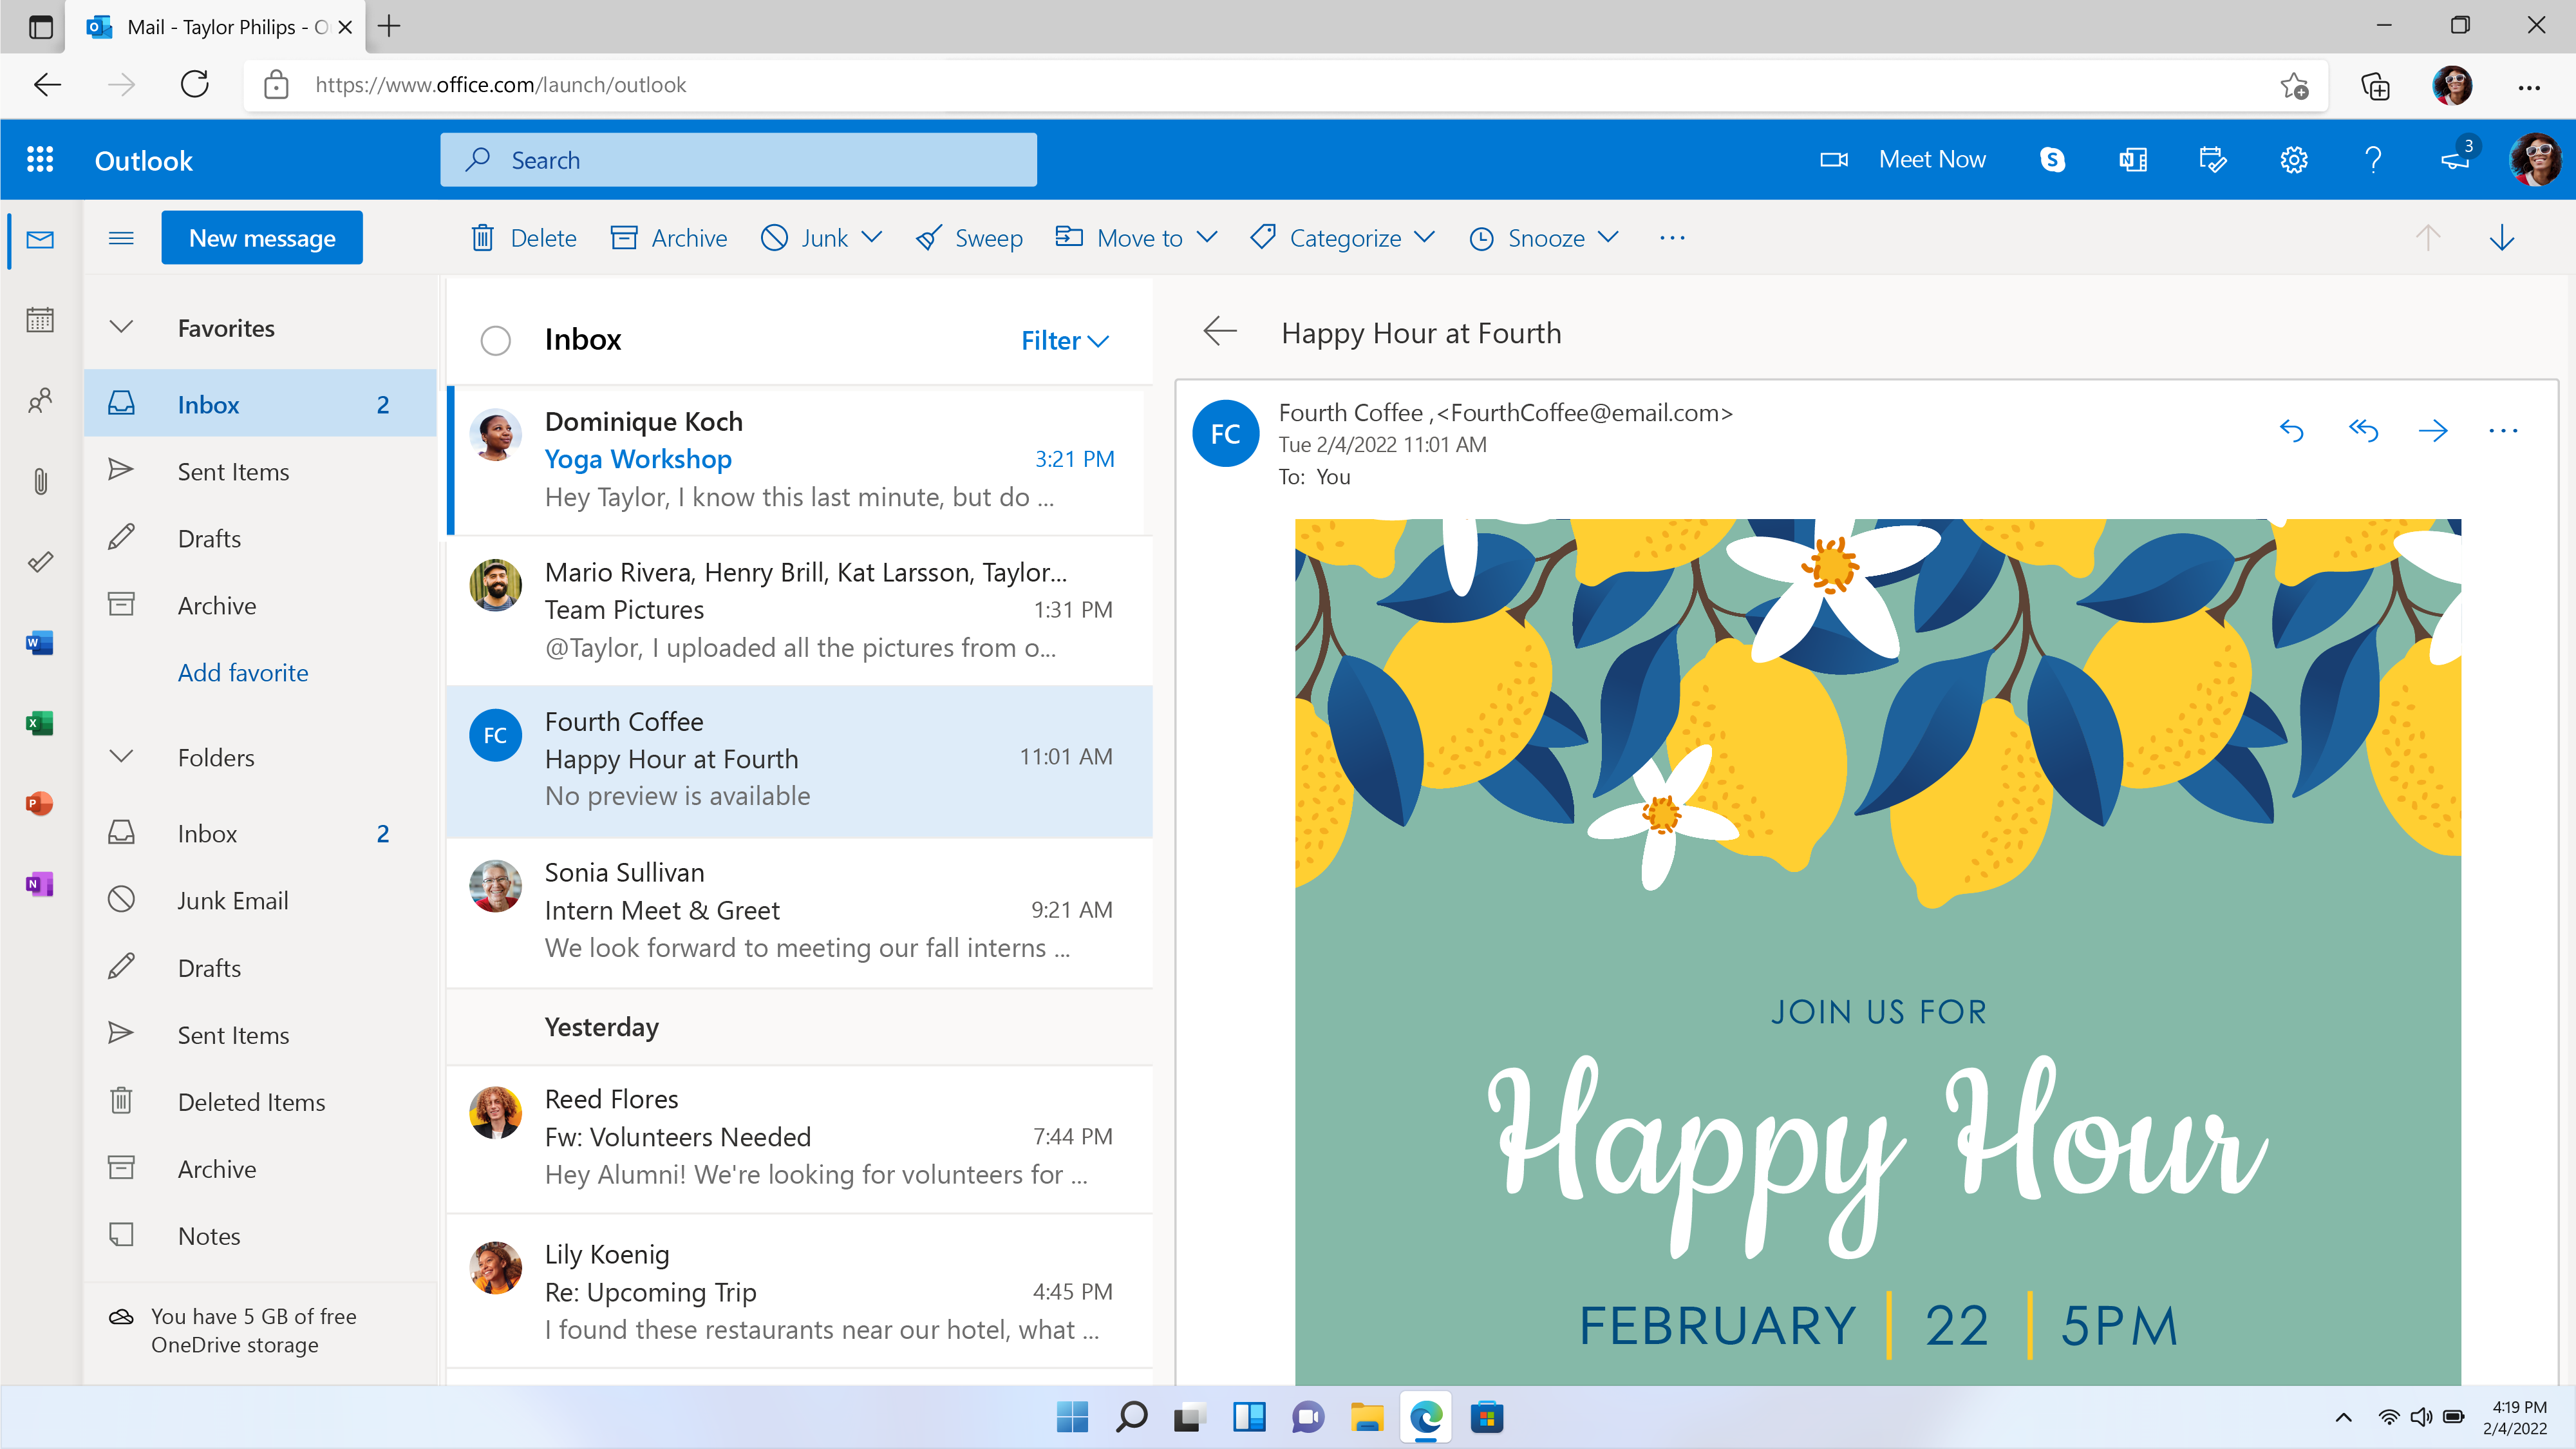Collapse the Favorites section
The width and height of the screenshot is (2576, 1449).
(x=120, y=327)
